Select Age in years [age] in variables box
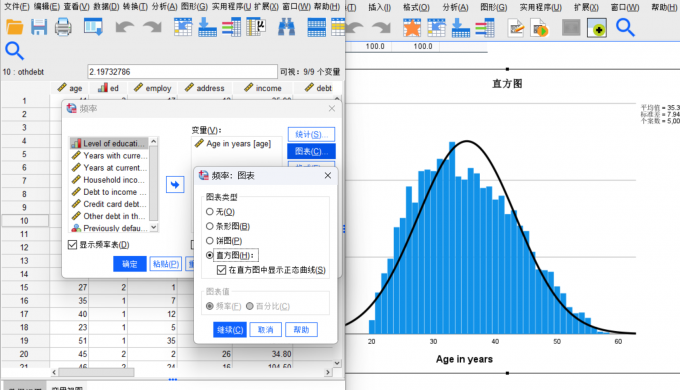Image resolution: width=680 pixels, height=390 pixels. [x=234, y=144]
